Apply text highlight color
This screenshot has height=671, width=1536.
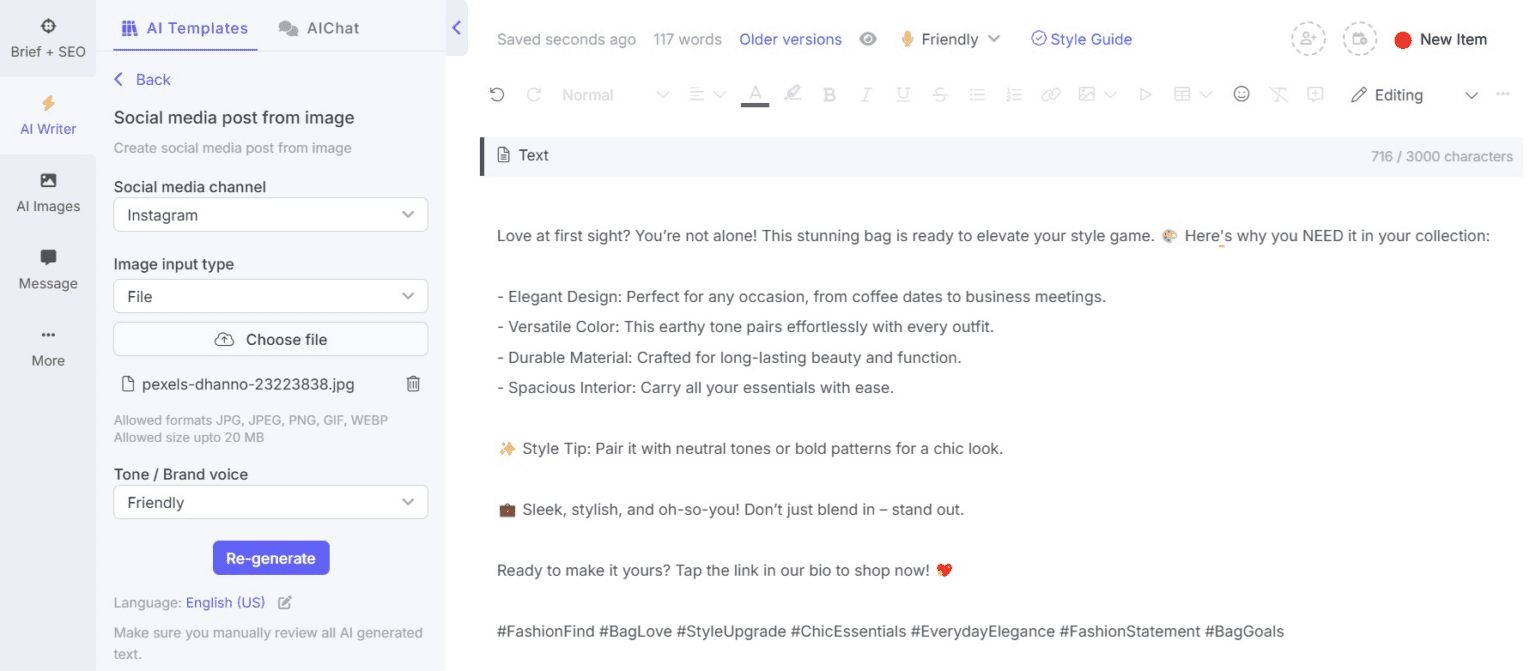click(792, 94)
